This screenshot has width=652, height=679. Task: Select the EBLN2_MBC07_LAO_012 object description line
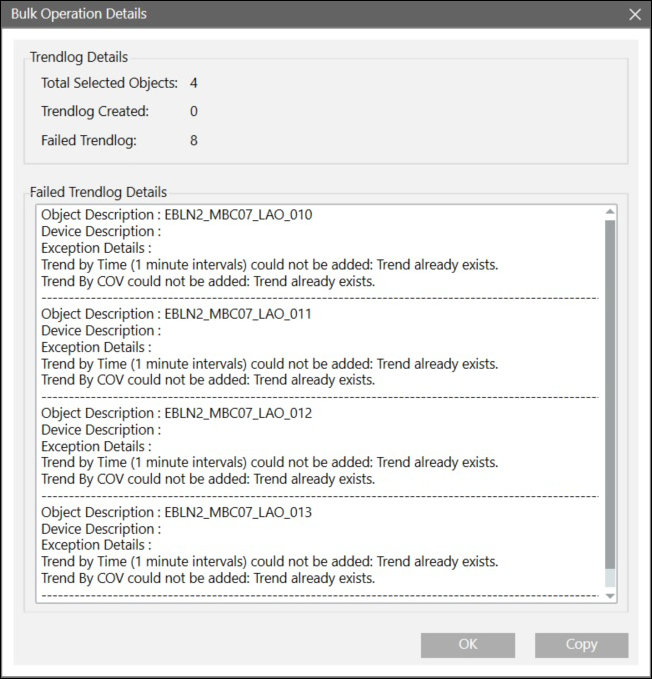(x=176, y=413)
